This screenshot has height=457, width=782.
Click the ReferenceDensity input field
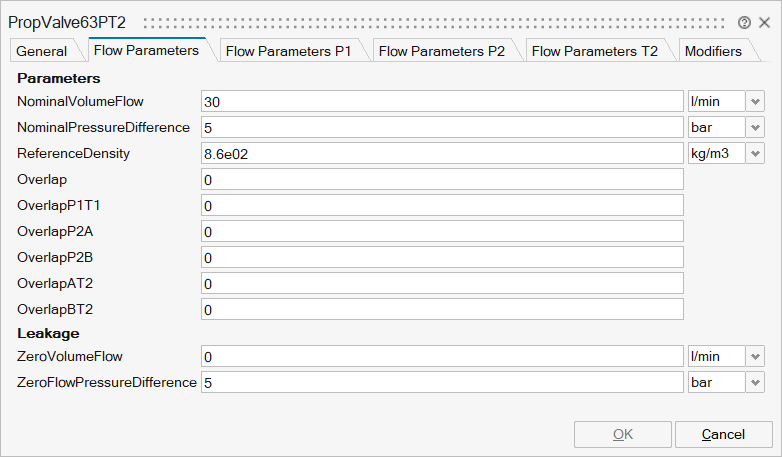tap(441, 153)
